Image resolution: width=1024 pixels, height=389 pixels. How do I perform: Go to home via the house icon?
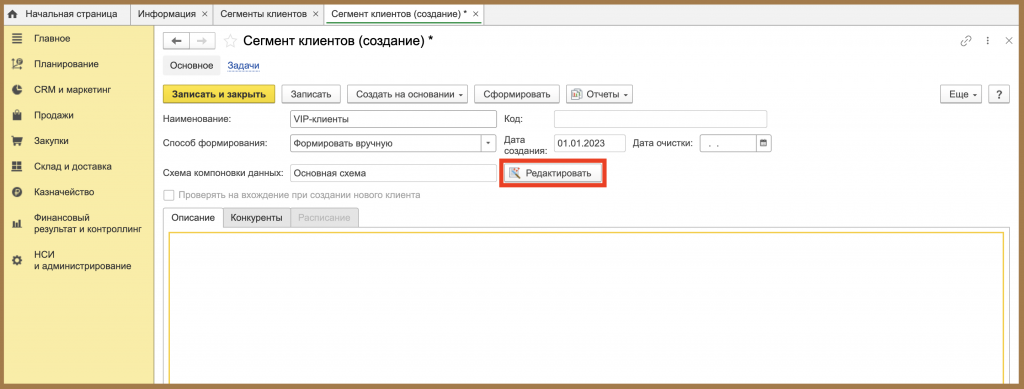tap(12, 14)
